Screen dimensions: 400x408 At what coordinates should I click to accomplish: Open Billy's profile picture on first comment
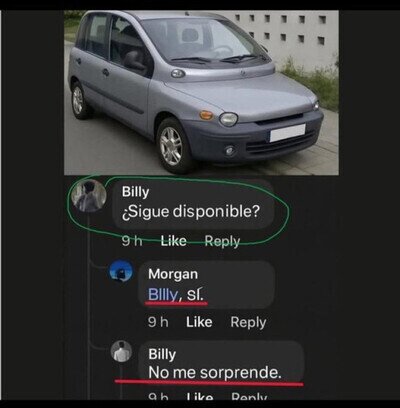point(89,196)
